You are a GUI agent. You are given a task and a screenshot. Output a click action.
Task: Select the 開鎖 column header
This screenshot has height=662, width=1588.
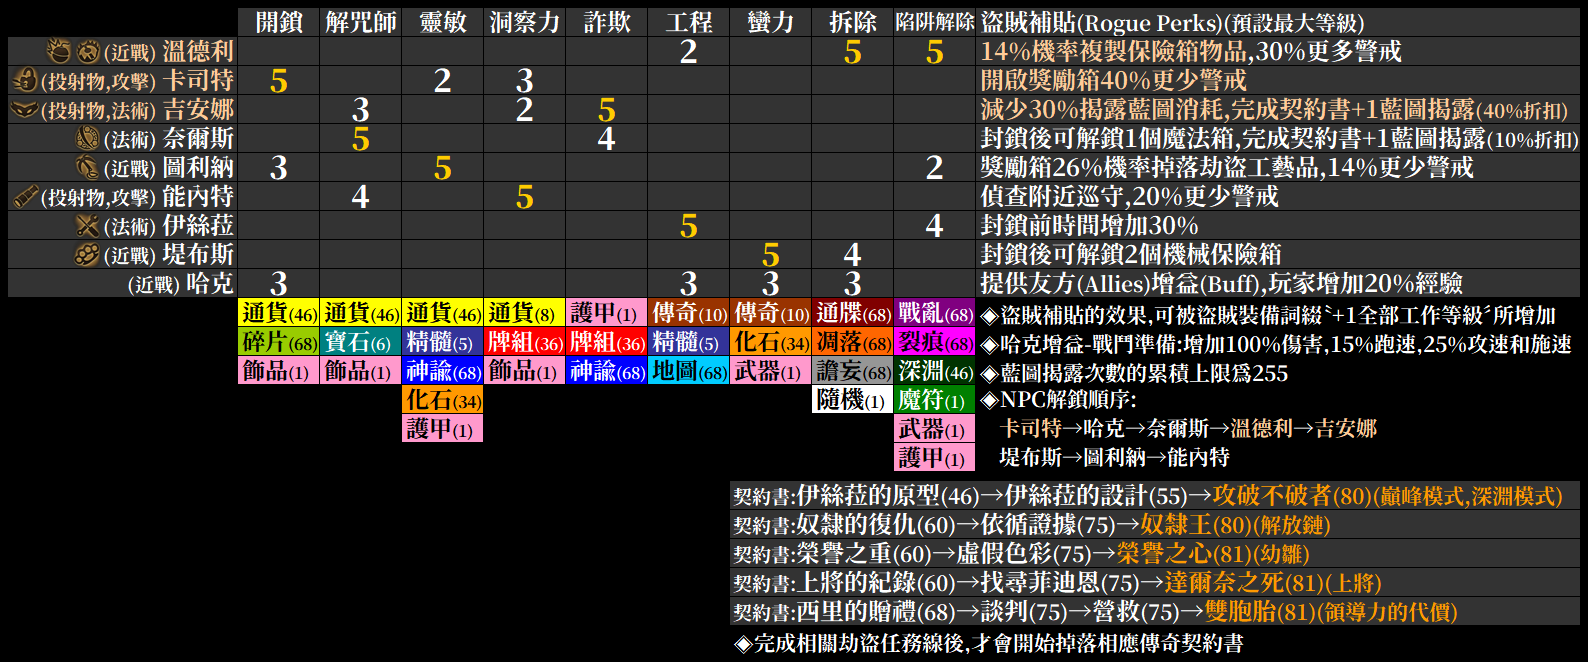point(279,22)
